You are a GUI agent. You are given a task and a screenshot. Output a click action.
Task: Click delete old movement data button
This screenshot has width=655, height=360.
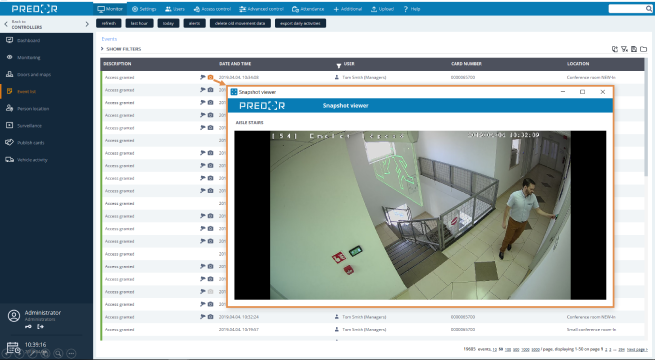pyautogui.click(x=240, y=23)
